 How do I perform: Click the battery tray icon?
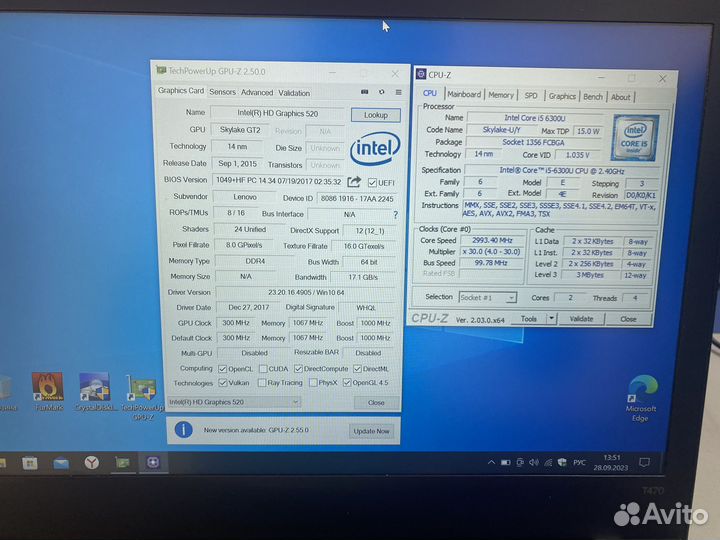[506, 462]
